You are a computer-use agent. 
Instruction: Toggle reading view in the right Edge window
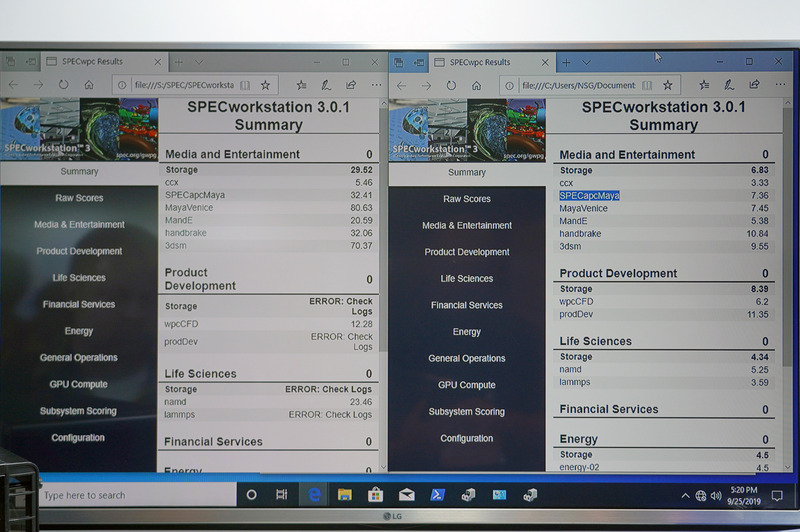(647, 86)
